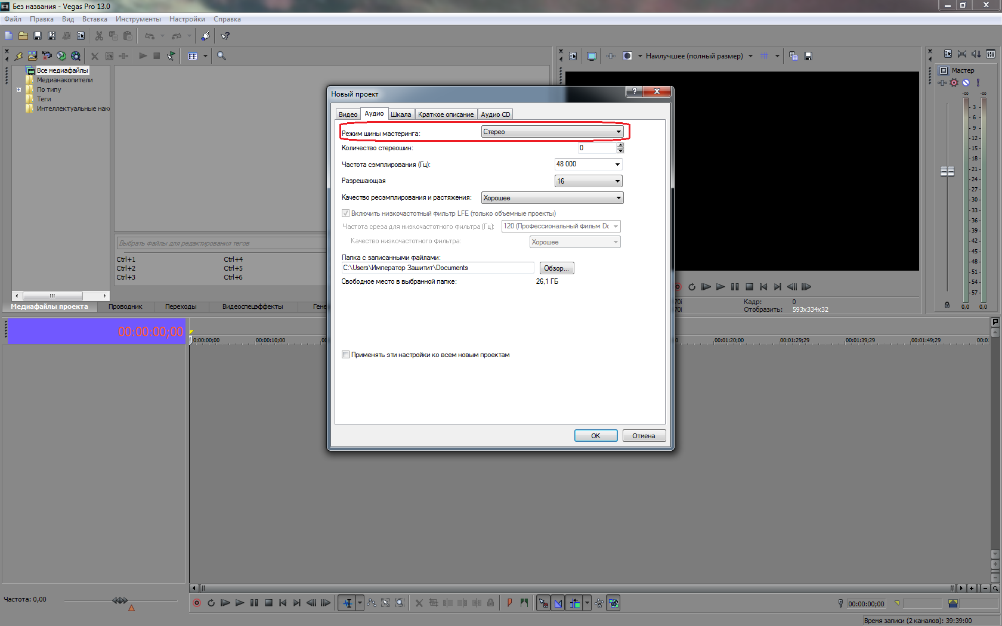Click the Dim output icon in Master panel
Viewport: 1002px width, 626px height.
976,54
